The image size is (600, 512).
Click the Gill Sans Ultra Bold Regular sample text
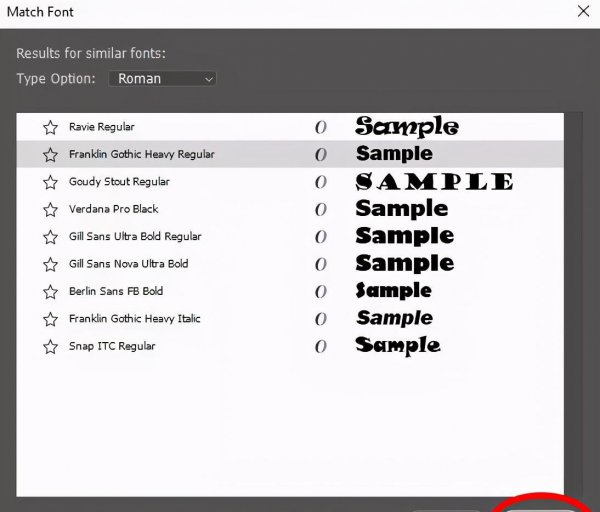(404, 237)
